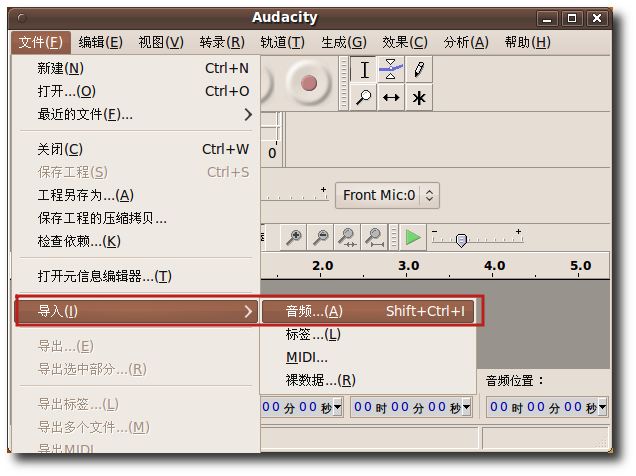This screenshot has width=636, height=476.
Task: Click the timeline ruler at 4.0
Action: pos(494,266)
